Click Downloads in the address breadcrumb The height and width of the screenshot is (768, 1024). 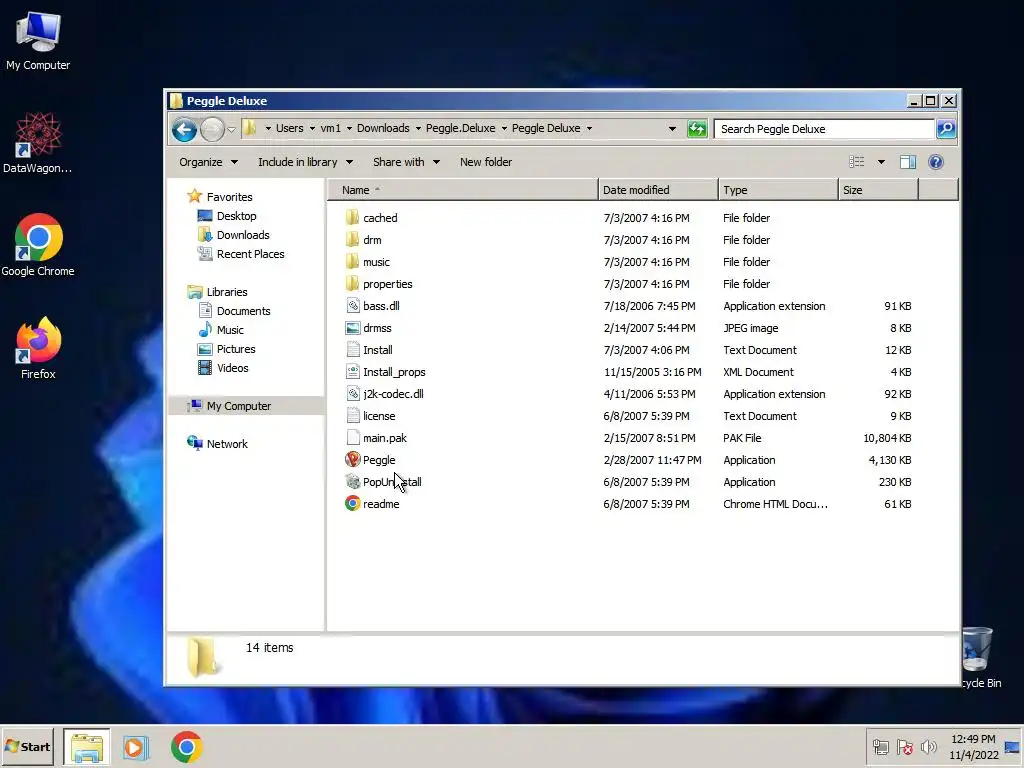[x=383, y=128]
